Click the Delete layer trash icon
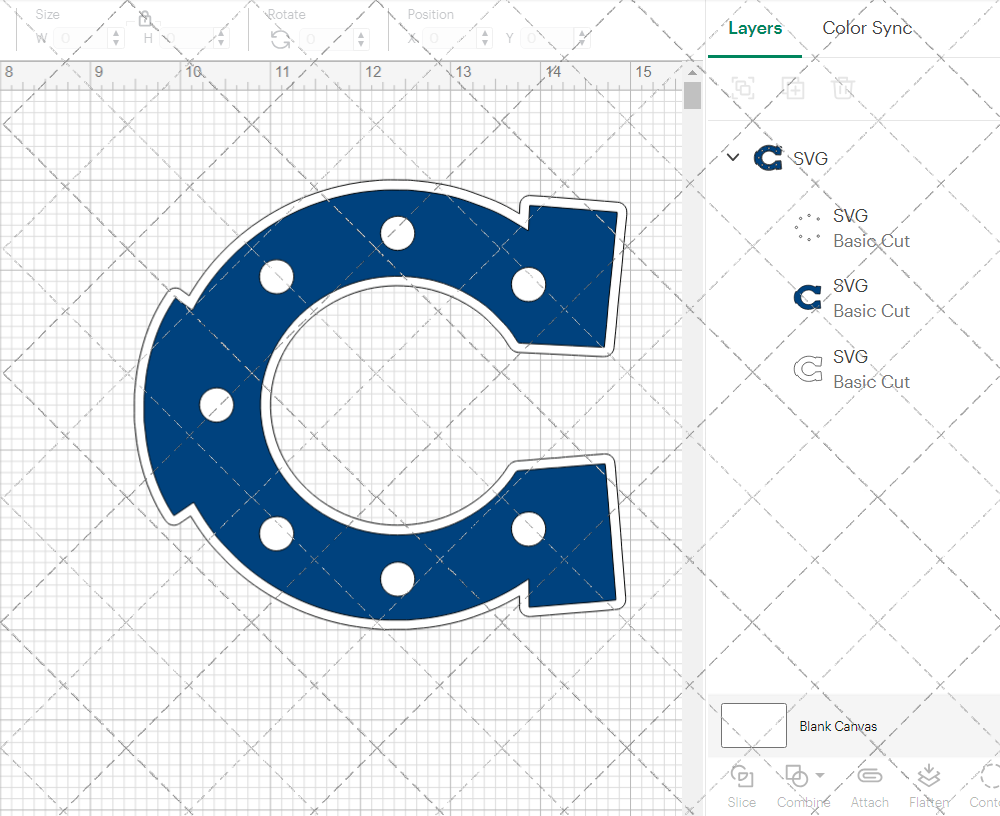This screenshot has height=816, width=1000. coord(842,88)
